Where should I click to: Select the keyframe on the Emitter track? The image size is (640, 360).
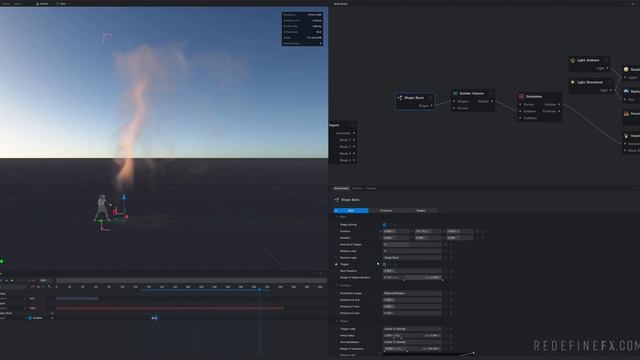click(155, 318)
